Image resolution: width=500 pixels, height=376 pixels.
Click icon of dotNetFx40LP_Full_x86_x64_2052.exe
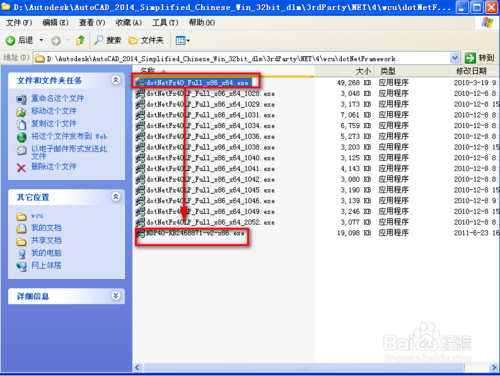click(140, 222)
